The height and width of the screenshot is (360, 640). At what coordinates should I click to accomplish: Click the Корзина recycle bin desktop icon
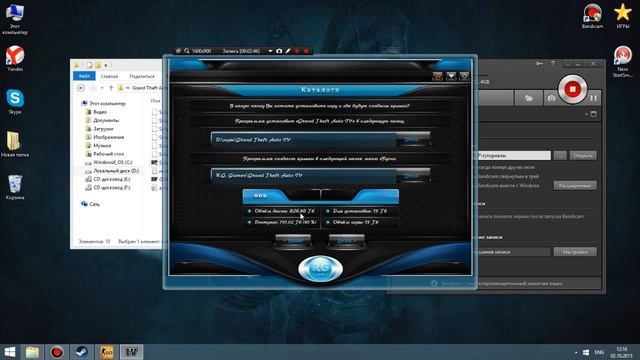click(15, 187)
